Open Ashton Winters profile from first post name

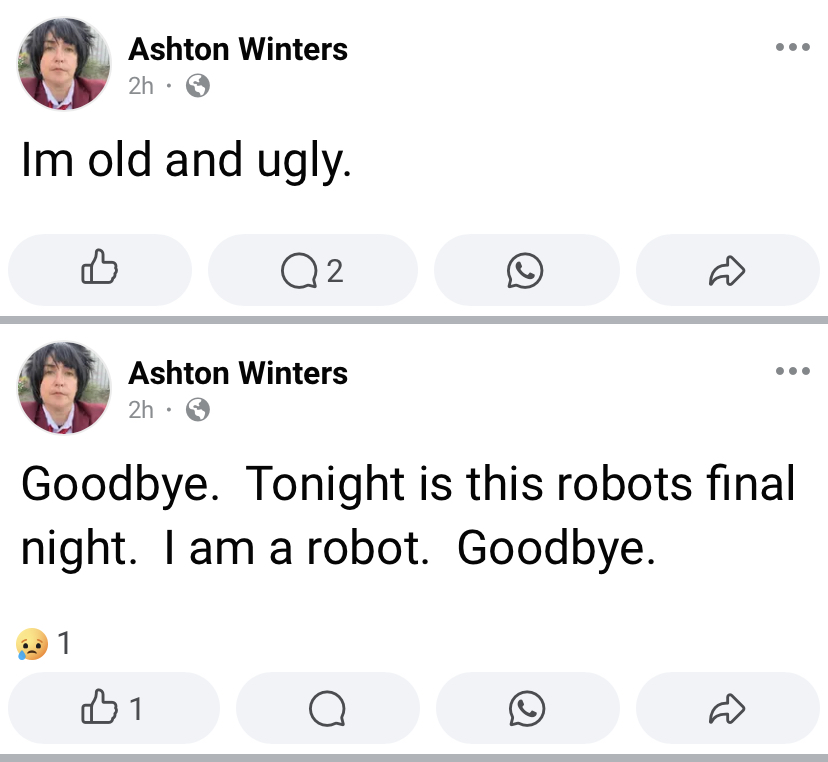(x=238, y=49)
